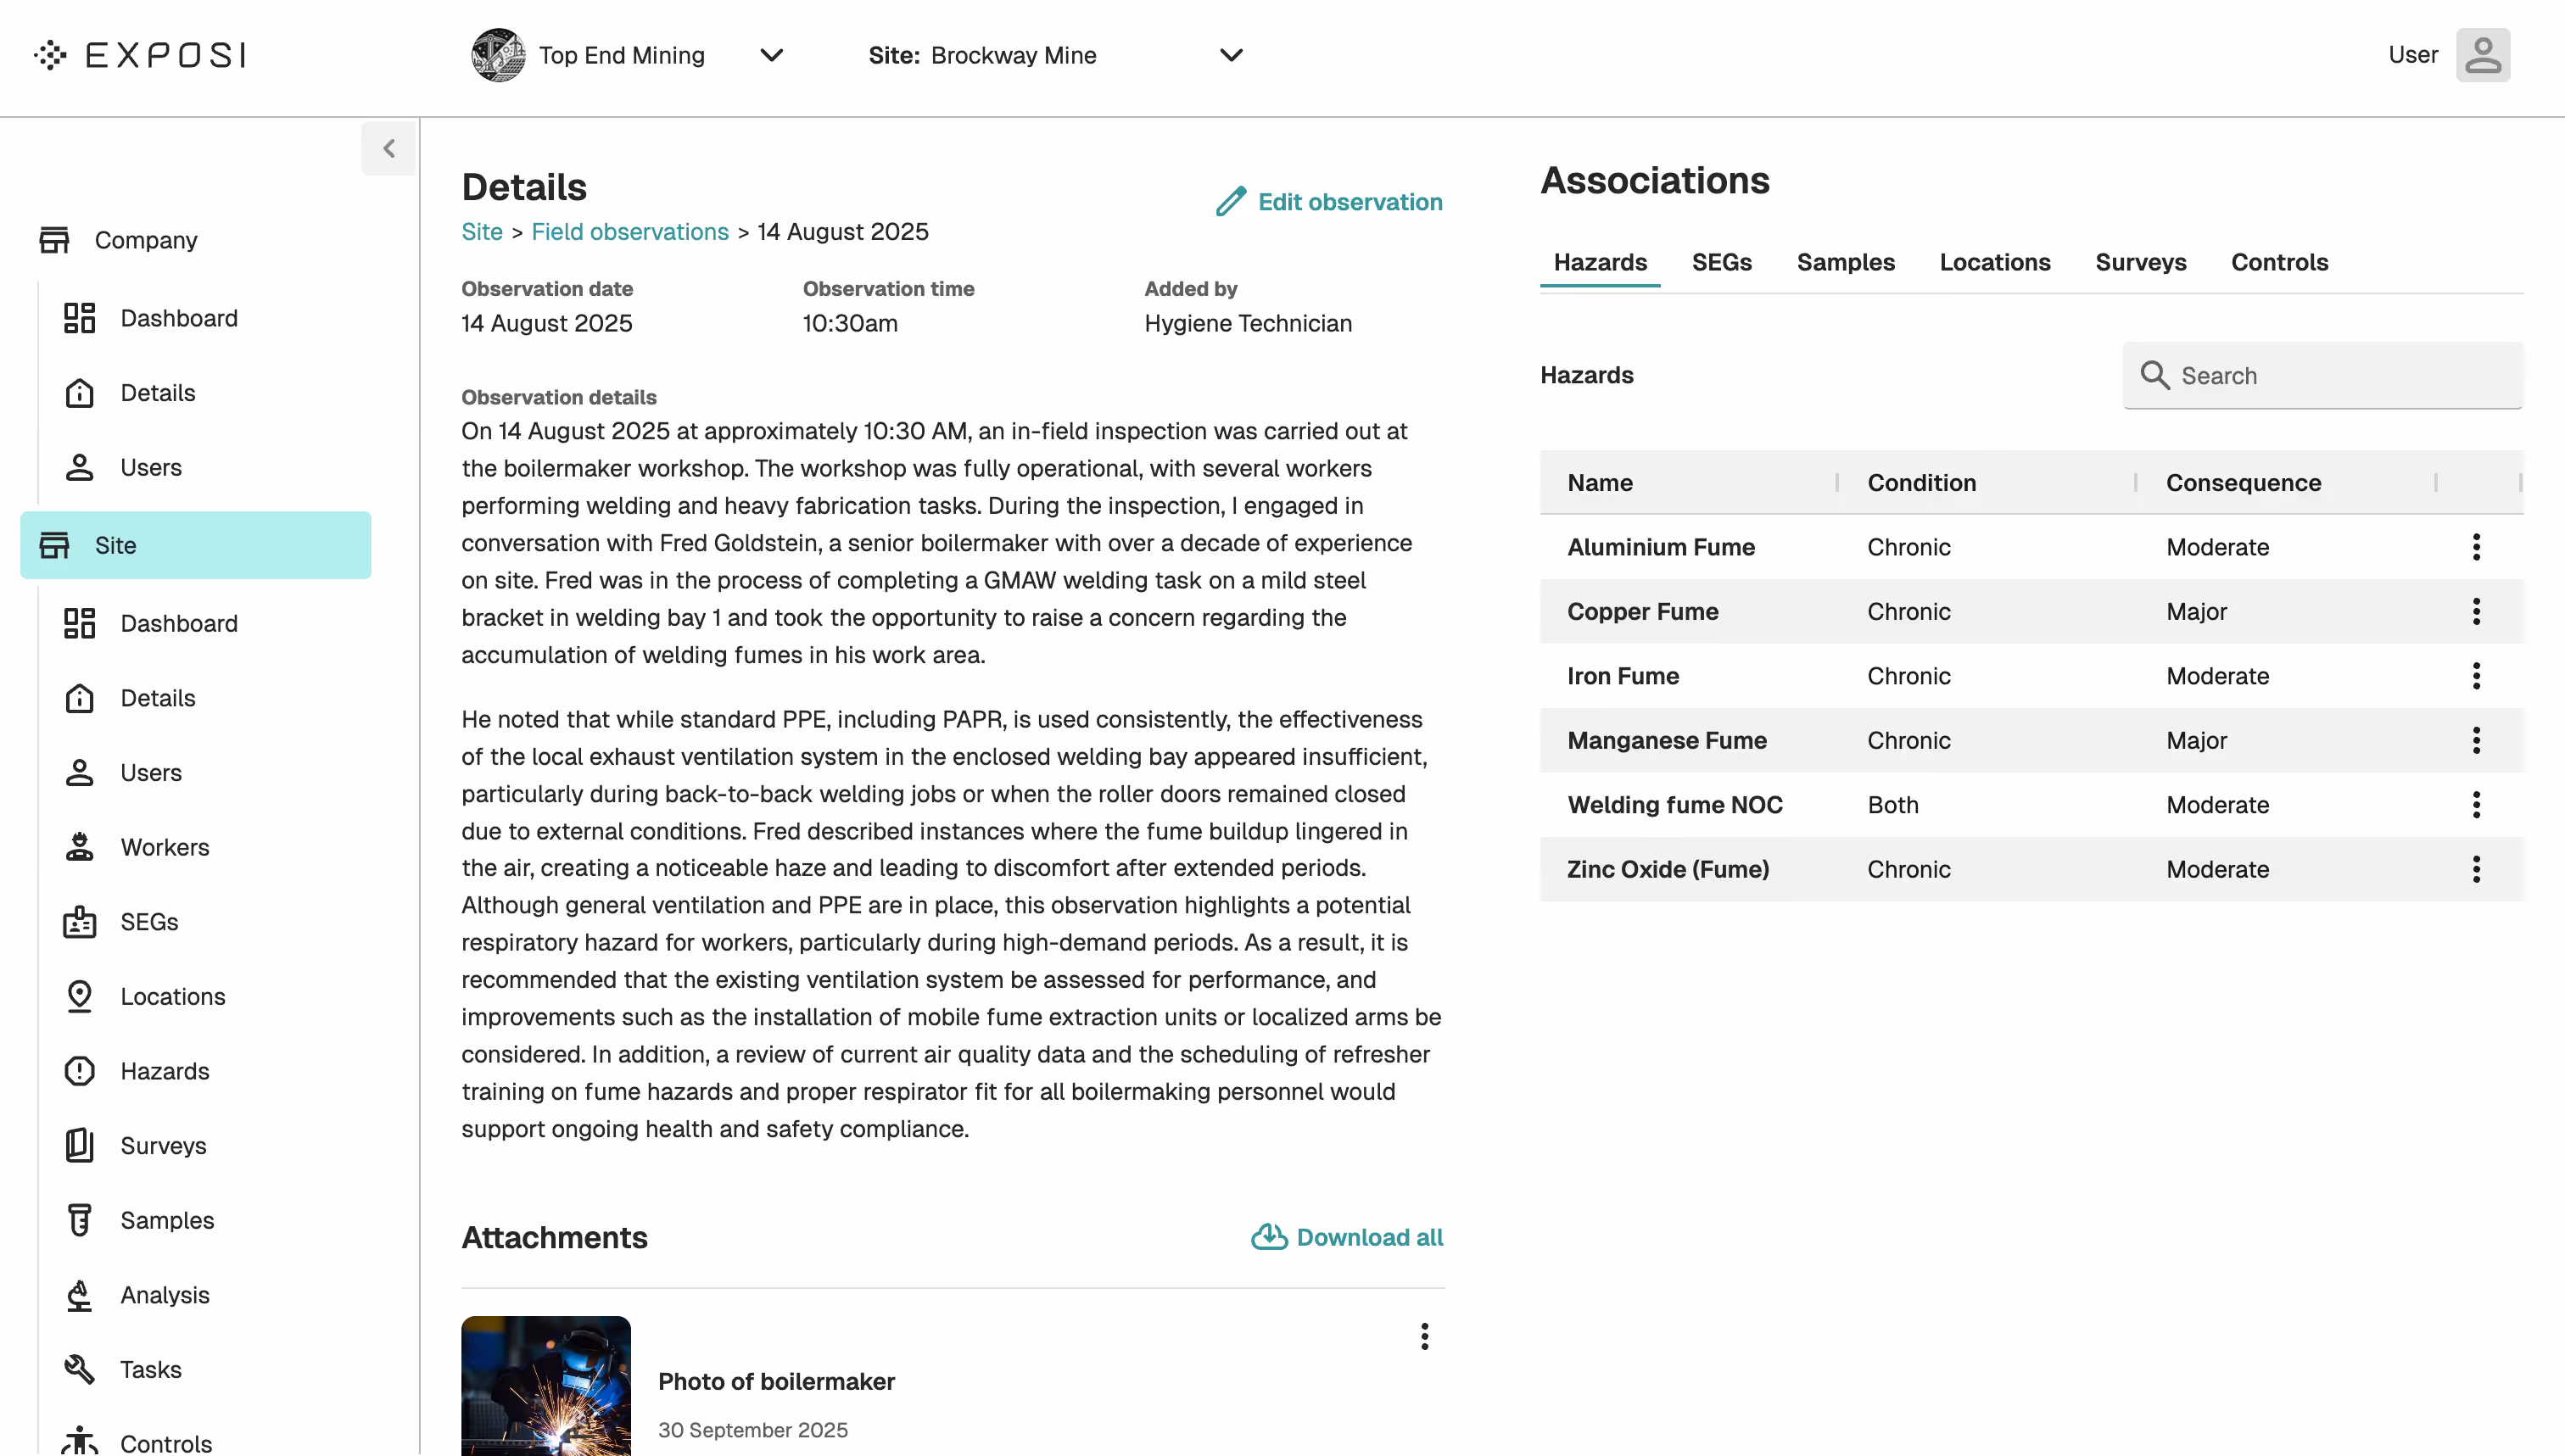
Task: Open the Top End Mining company dropdown
Action: tap(771, 55)
